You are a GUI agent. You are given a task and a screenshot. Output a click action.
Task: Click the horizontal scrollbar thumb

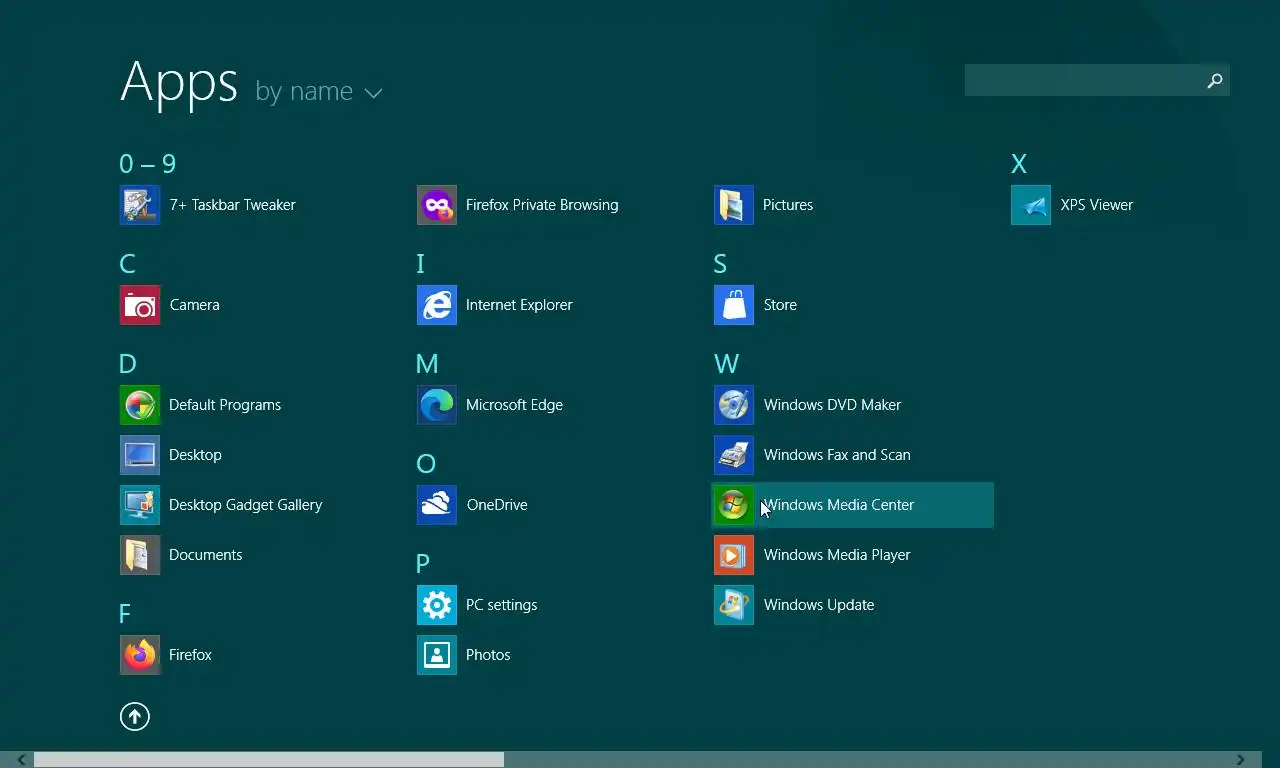coord(269,760)
